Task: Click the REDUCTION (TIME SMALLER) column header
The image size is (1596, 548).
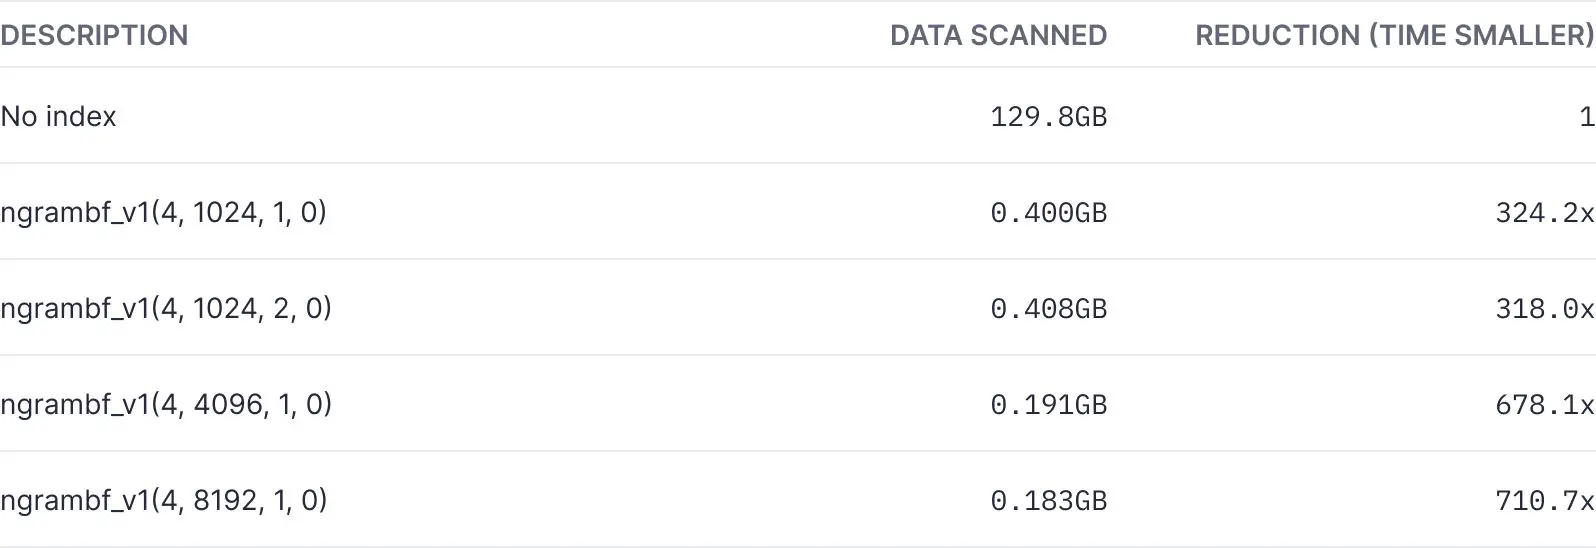Action: [x=1394, y=35]
